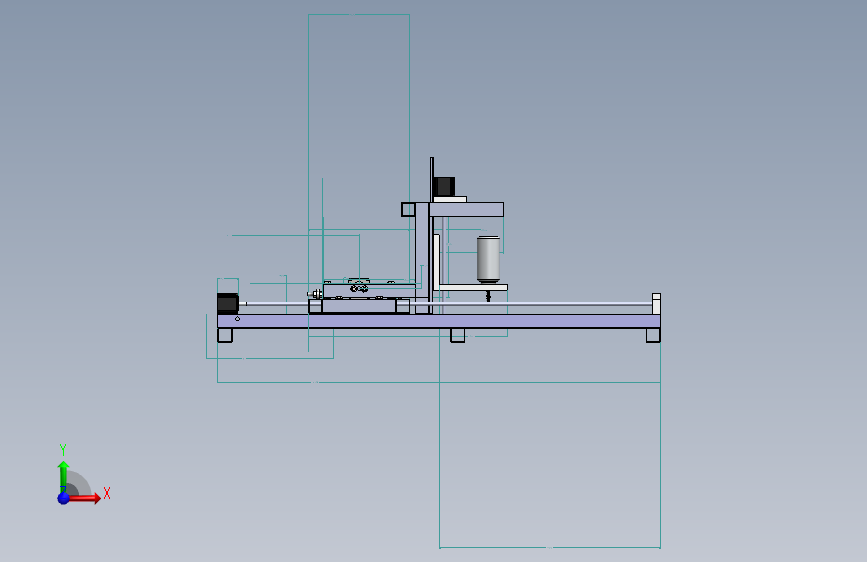Select the middle foot under the base plate
The width and height of the screenshot is (867, 562).
458,335
